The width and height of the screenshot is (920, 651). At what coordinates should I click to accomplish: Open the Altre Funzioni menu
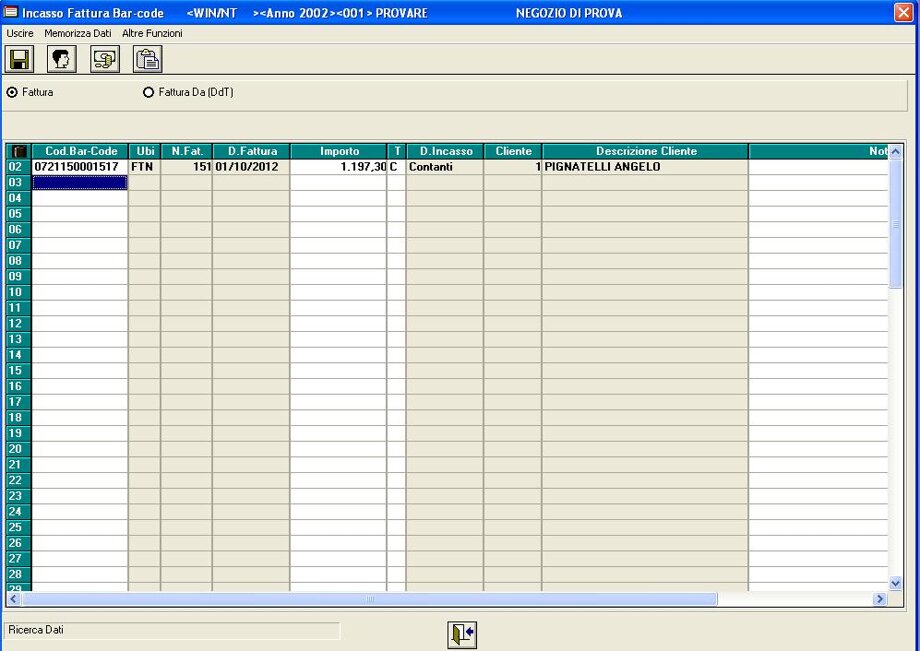[x=152, y=33]
